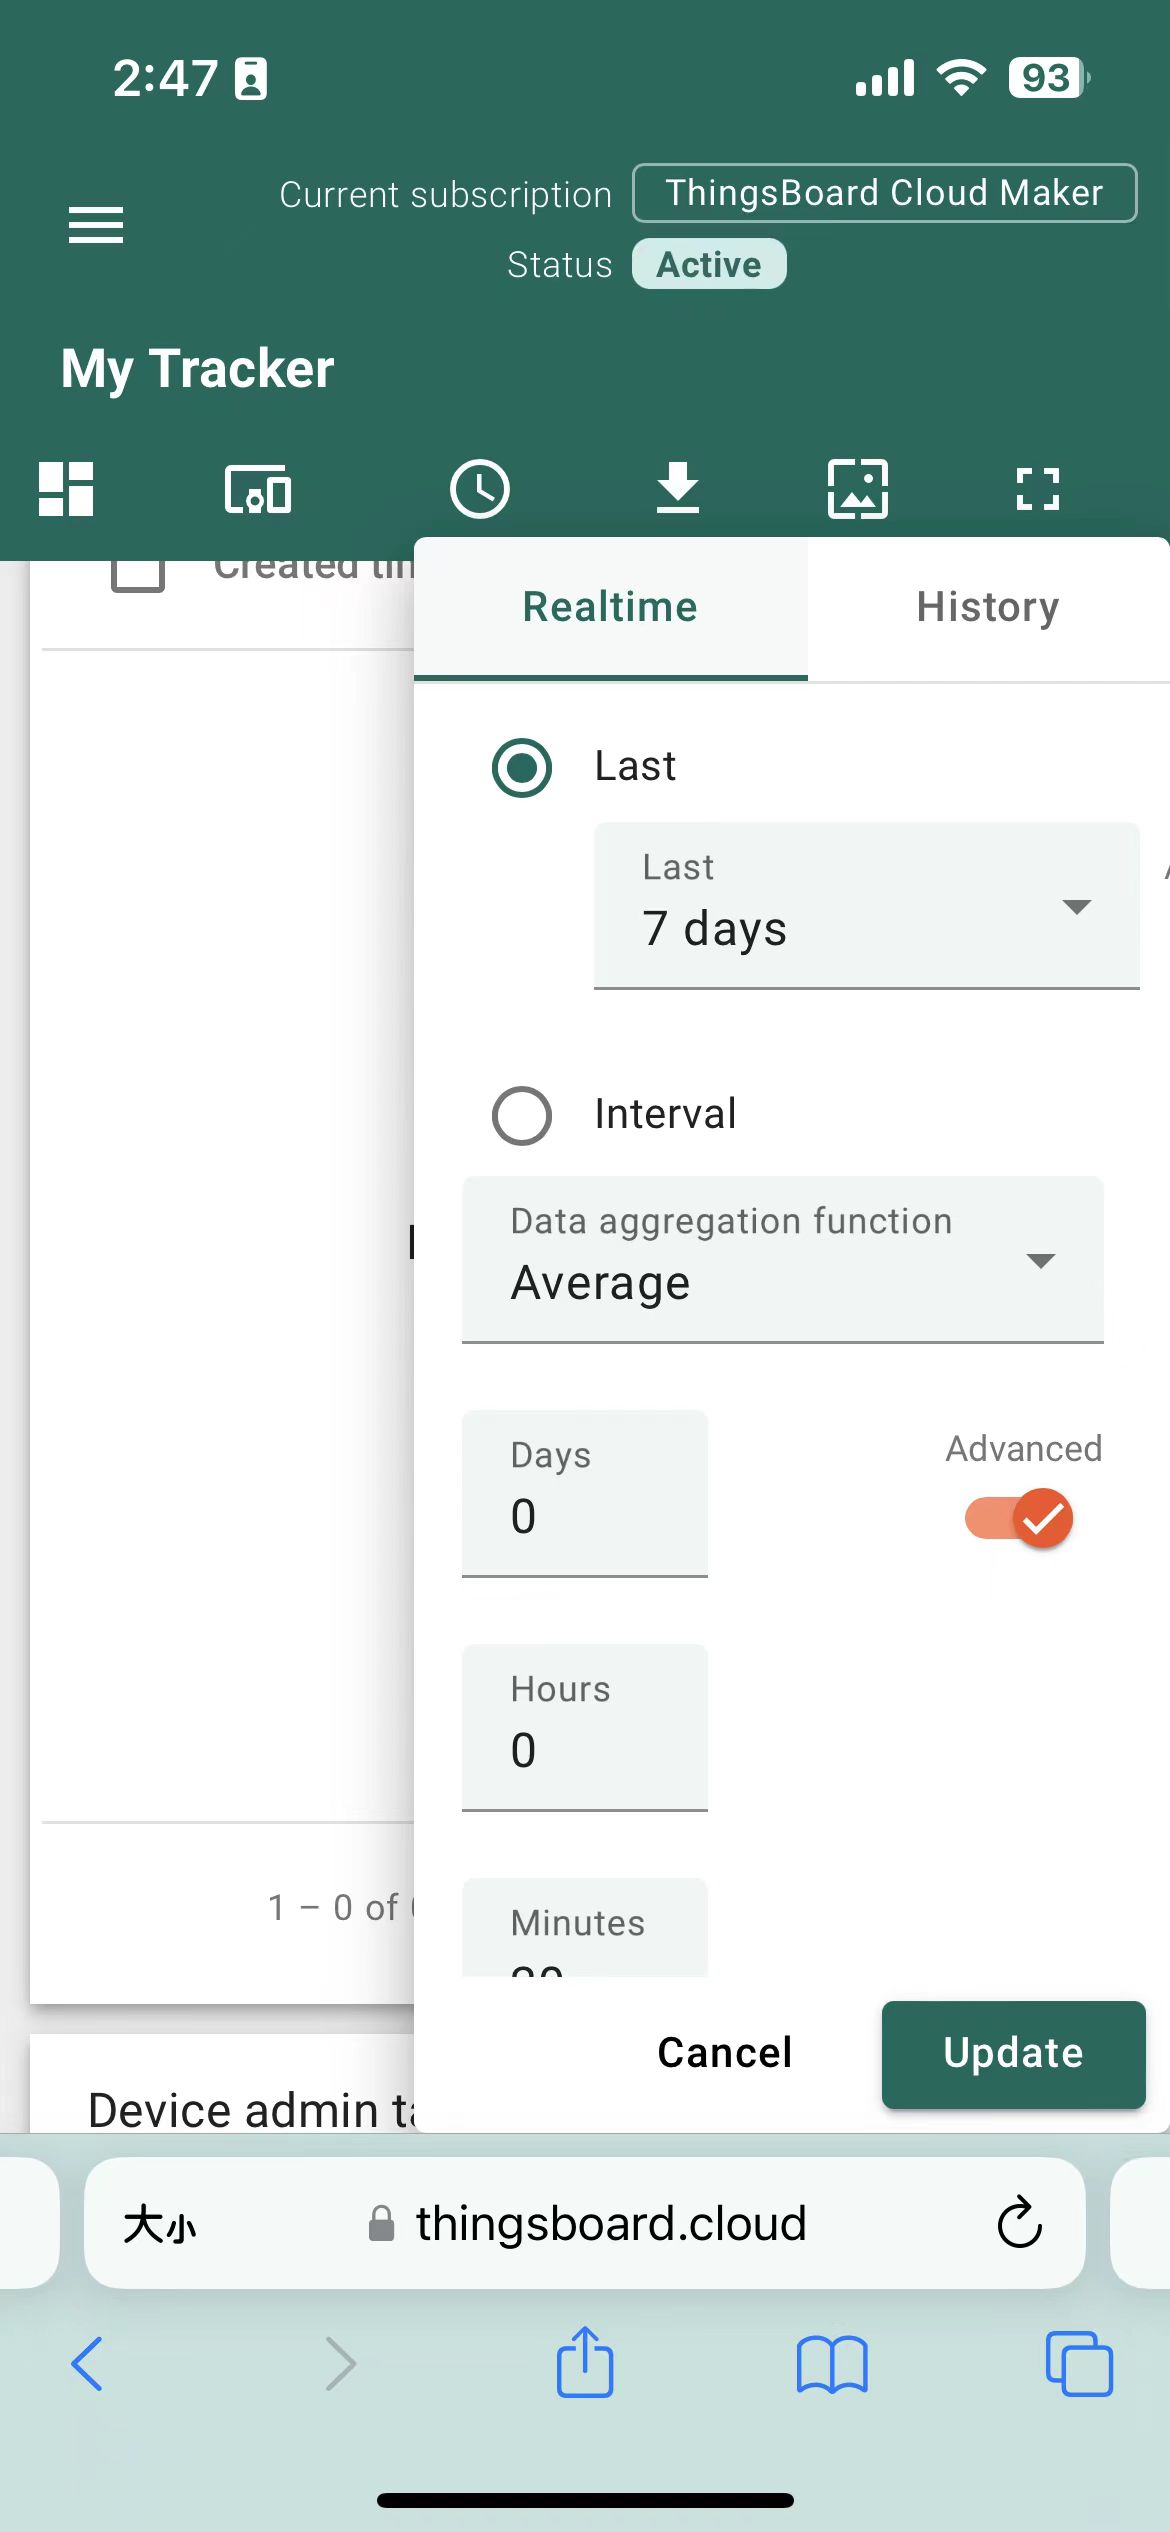Reload the thingsboard.cloud page
Image resolution: width=1170 pixels, height=2532 pixels.
pos(1018,2223)
